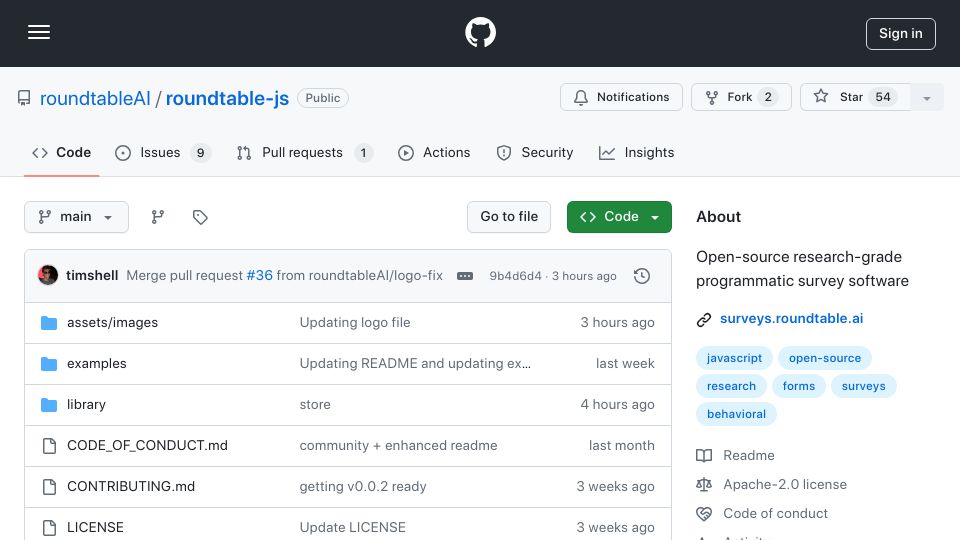This screenshot has width=960, height=540.
Task: View commit history clock icon
Action: click(642, 276)
